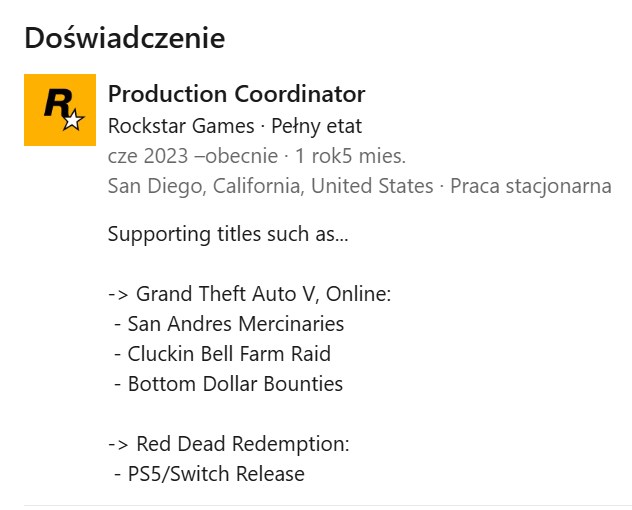
Task: Click the arrow before Red Dead Redemption
Action: pyautogui.click(x=118, y=443)
